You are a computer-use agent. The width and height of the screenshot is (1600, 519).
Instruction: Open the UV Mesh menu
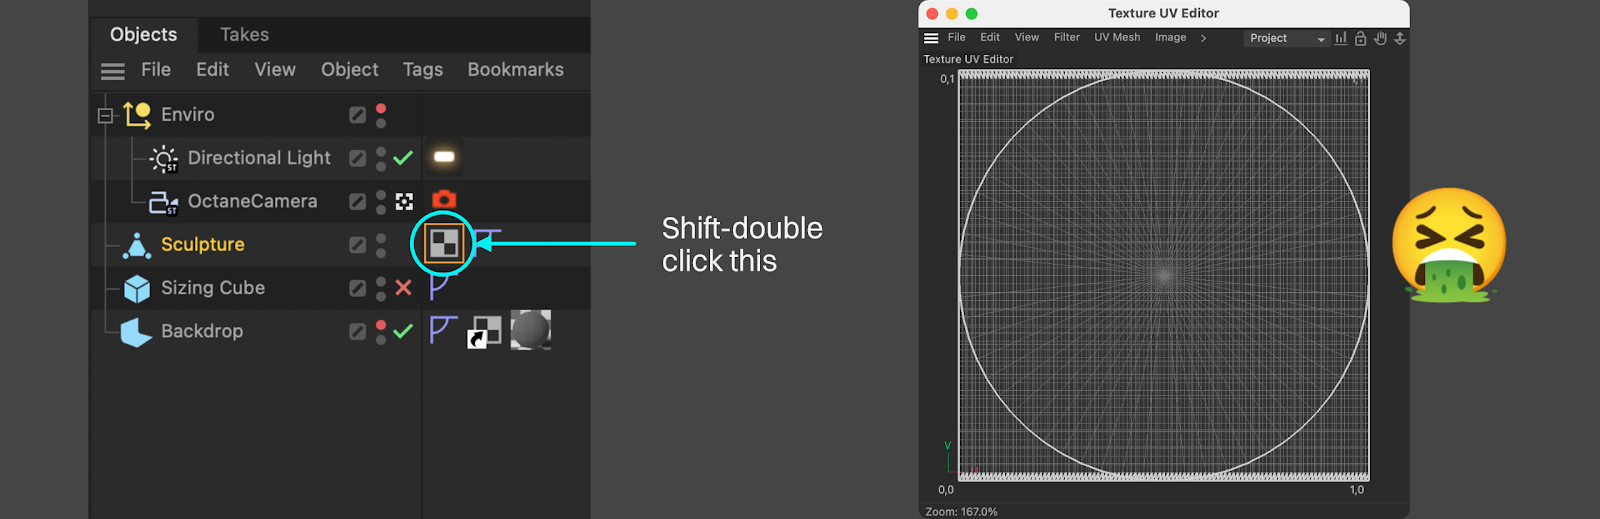pos(1117,37)
